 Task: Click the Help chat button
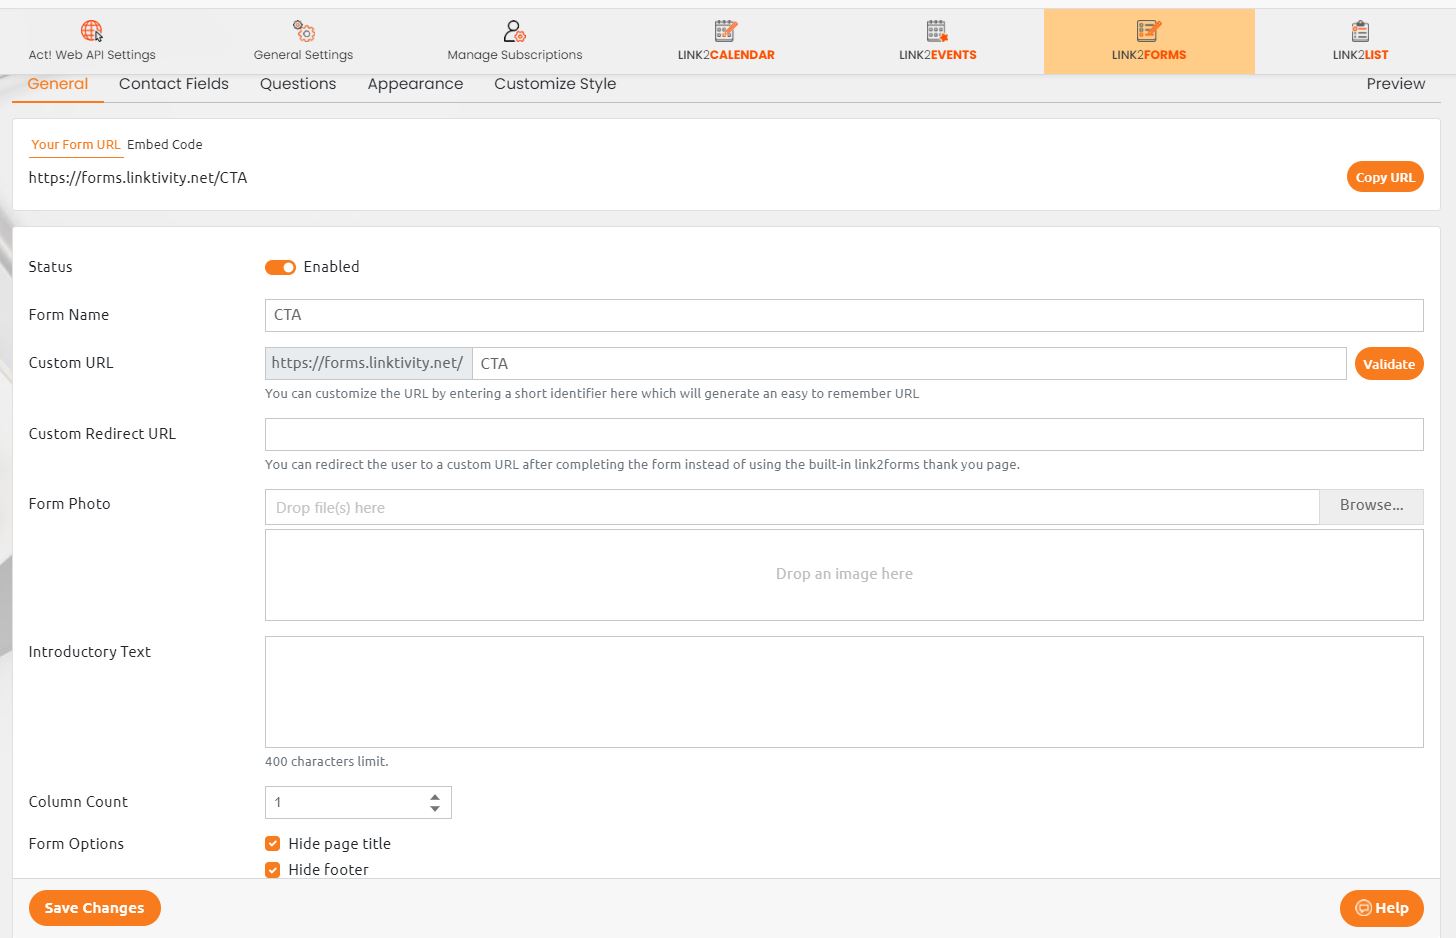point(1381,908)
